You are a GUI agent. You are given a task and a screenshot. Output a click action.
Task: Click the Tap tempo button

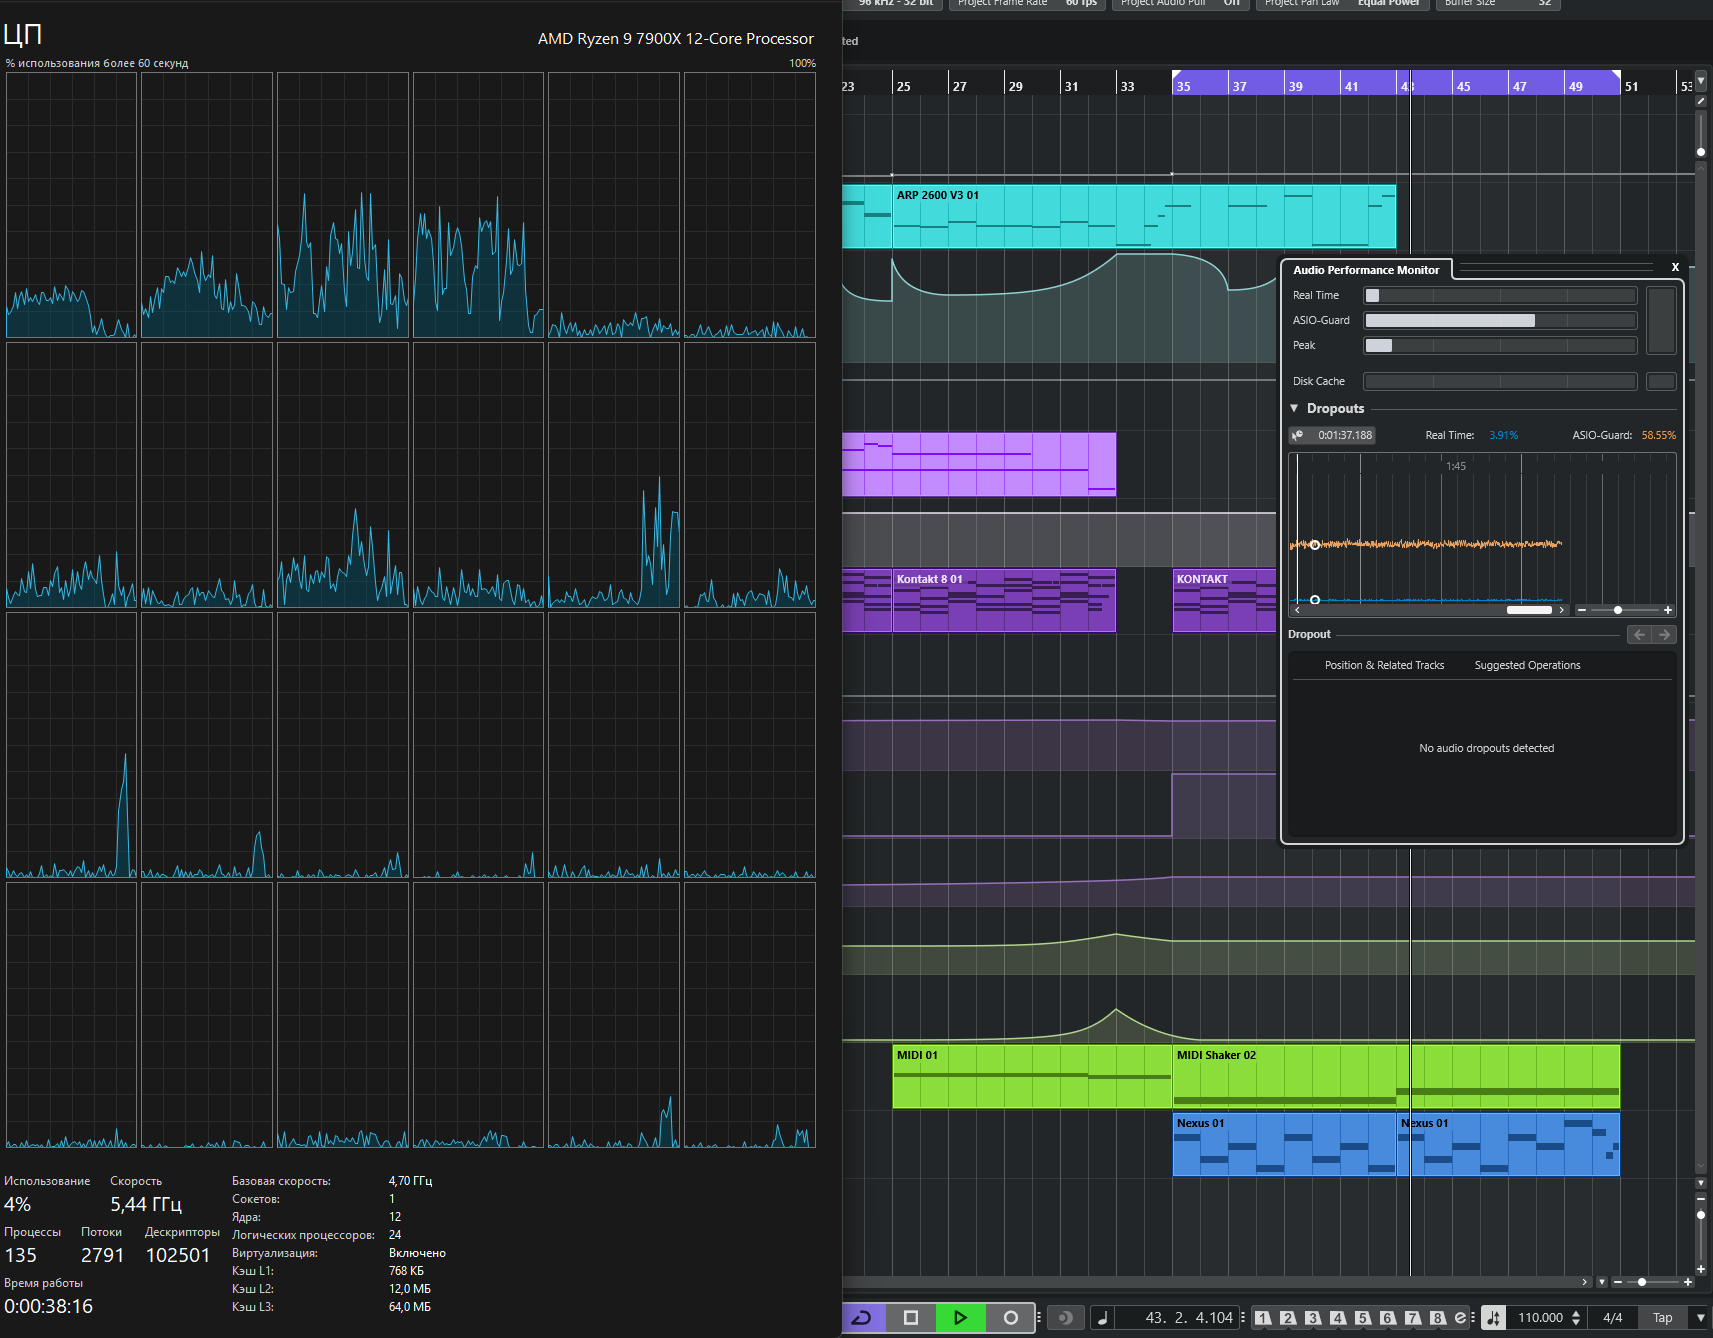coord(1662,1318)
